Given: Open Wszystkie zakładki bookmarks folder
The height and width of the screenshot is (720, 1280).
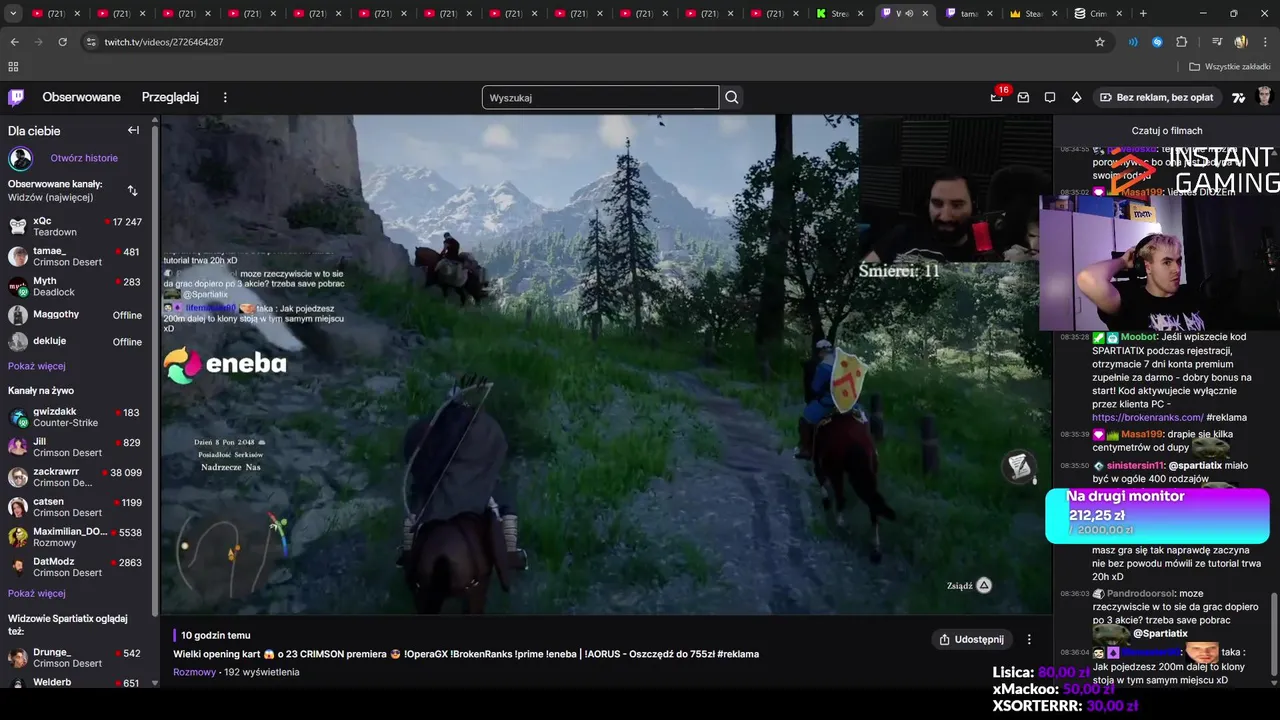Looking at the screenshot, I should coord(1229,67).
